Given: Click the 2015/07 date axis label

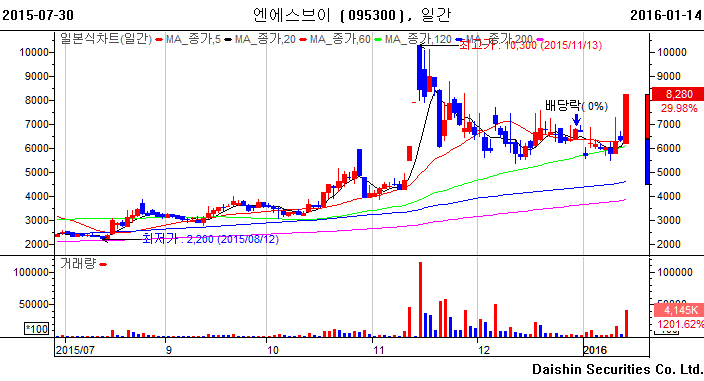Looking at the screenshot, I should coord(75,350).
